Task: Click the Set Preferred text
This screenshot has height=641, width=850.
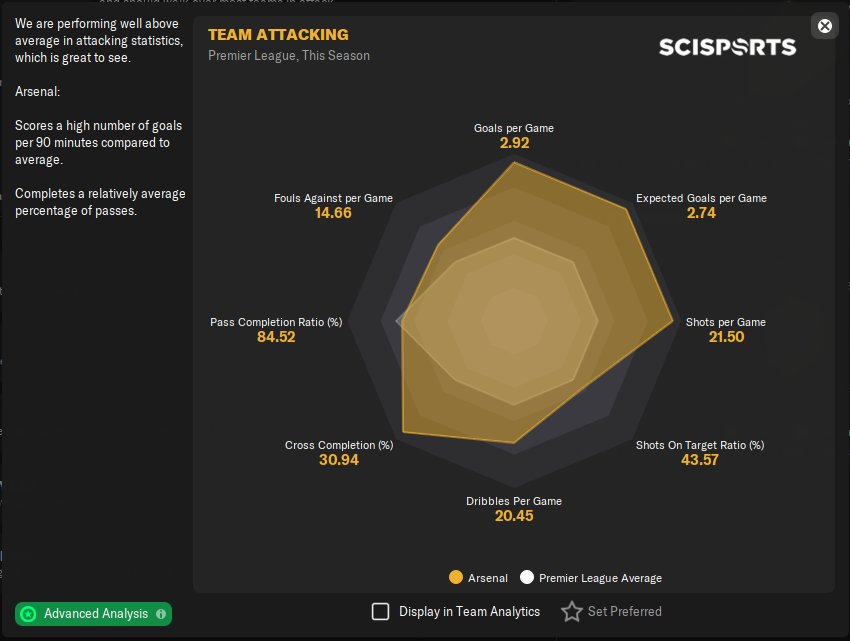Action: [624, 611]
